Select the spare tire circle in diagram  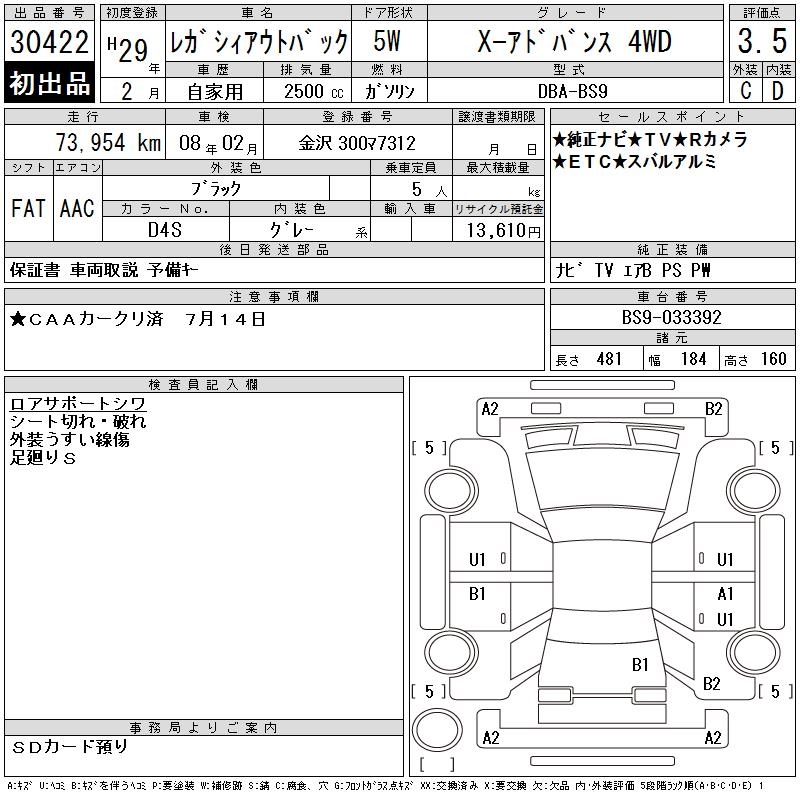click(x=437, y=730)
